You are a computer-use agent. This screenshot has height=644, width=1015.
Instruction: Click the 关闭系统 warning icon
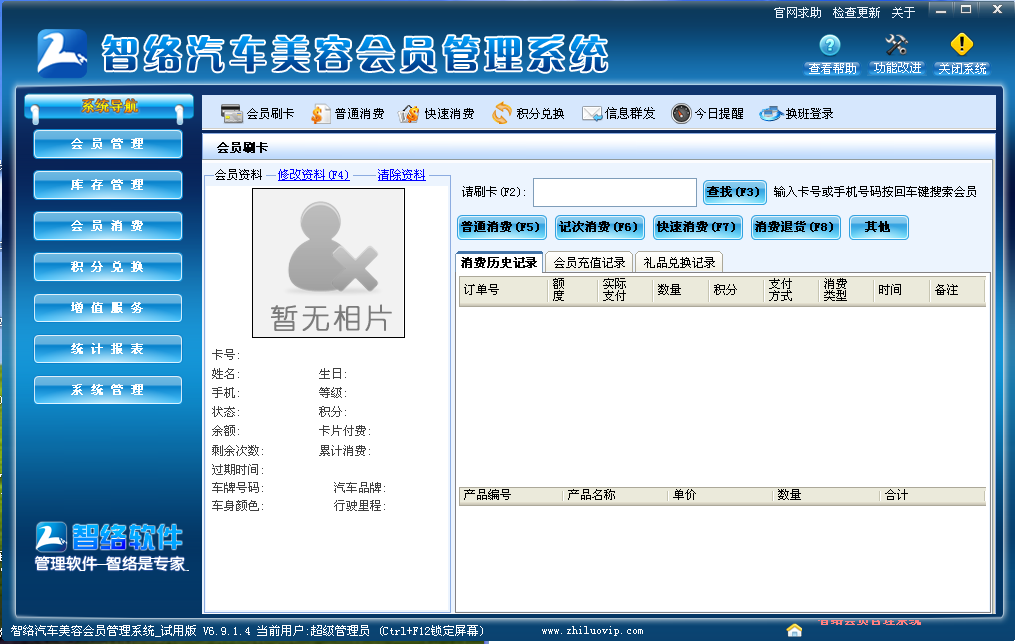click(x=962, y=45)
